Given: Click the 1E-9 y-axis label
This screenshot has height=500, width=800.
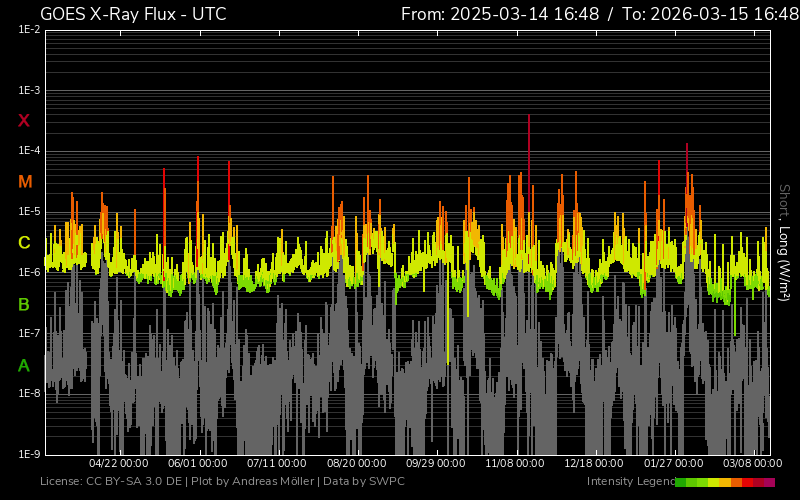Looking at the screenshot, I should (x=29, y=455).
